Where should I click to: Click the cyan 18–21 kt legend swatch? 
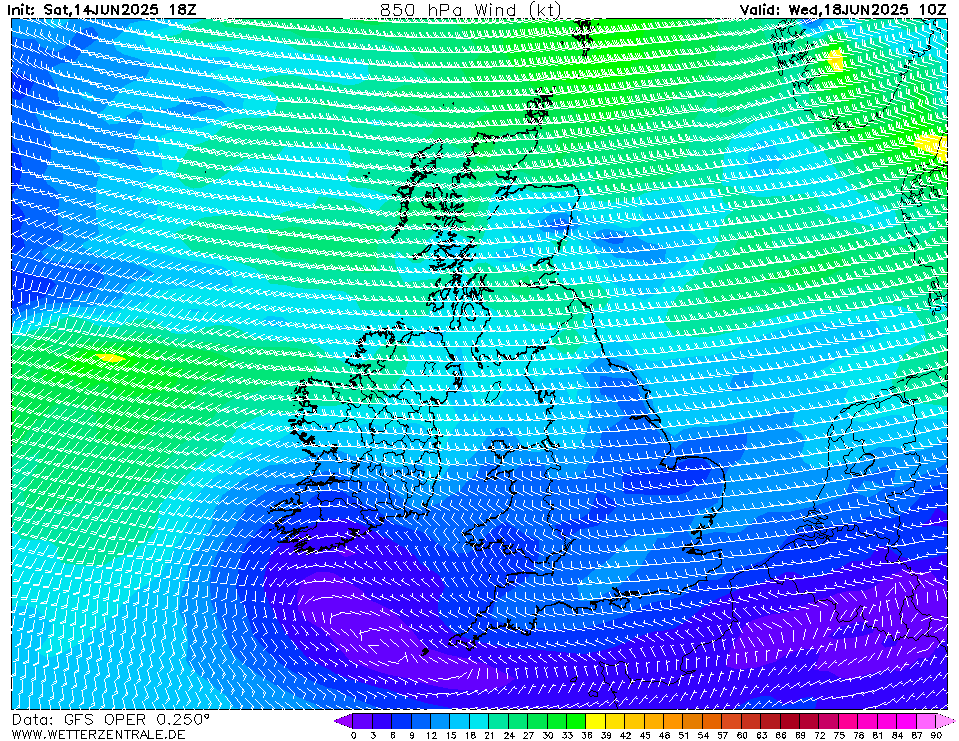pyautogui.click(x=480, y=721)
